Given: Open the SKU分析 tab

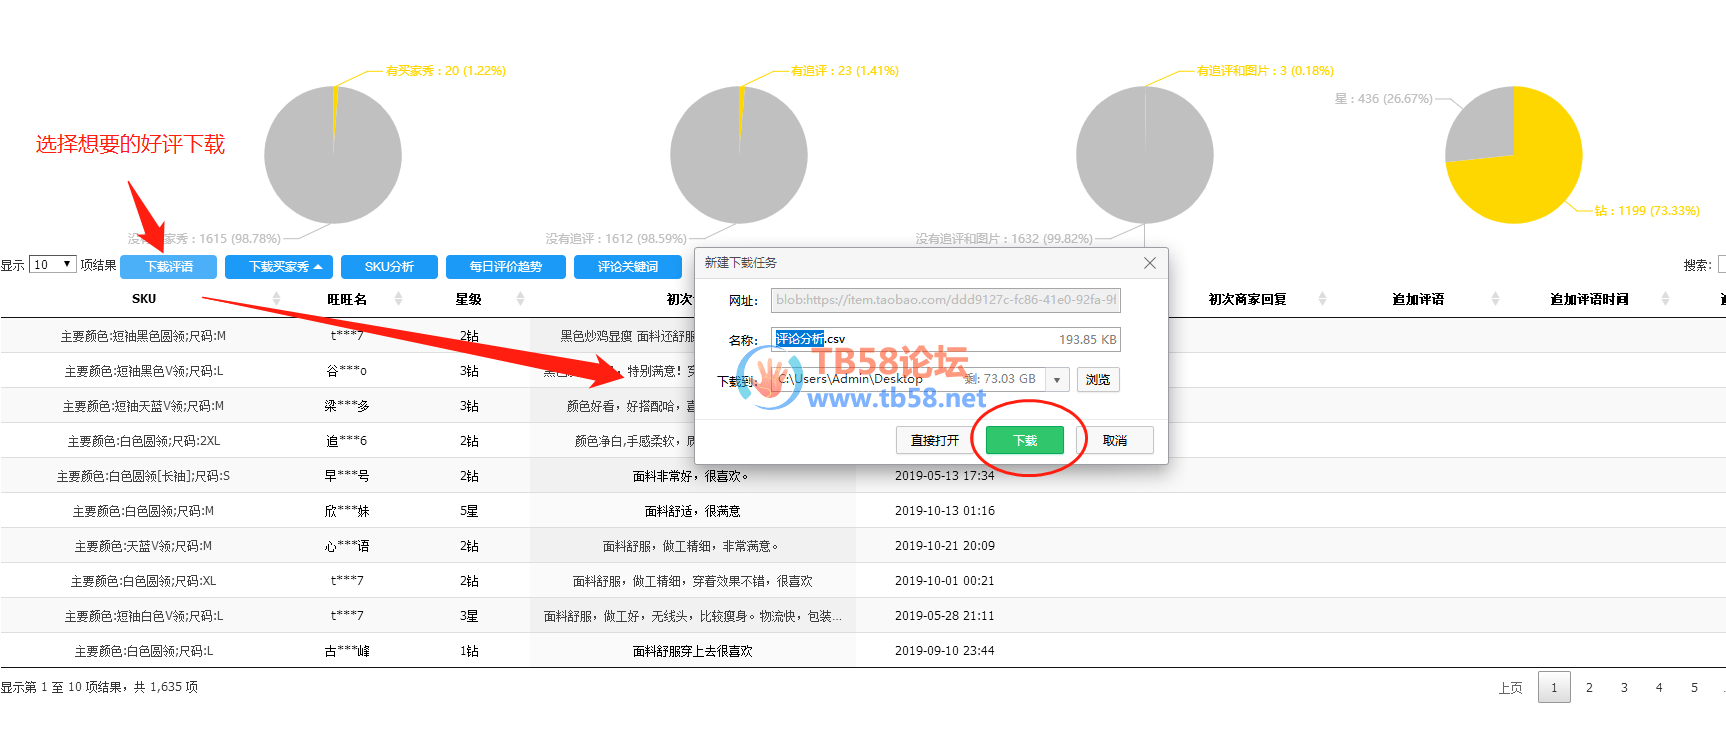Looking at the screenshot, I should pos(389,267).
